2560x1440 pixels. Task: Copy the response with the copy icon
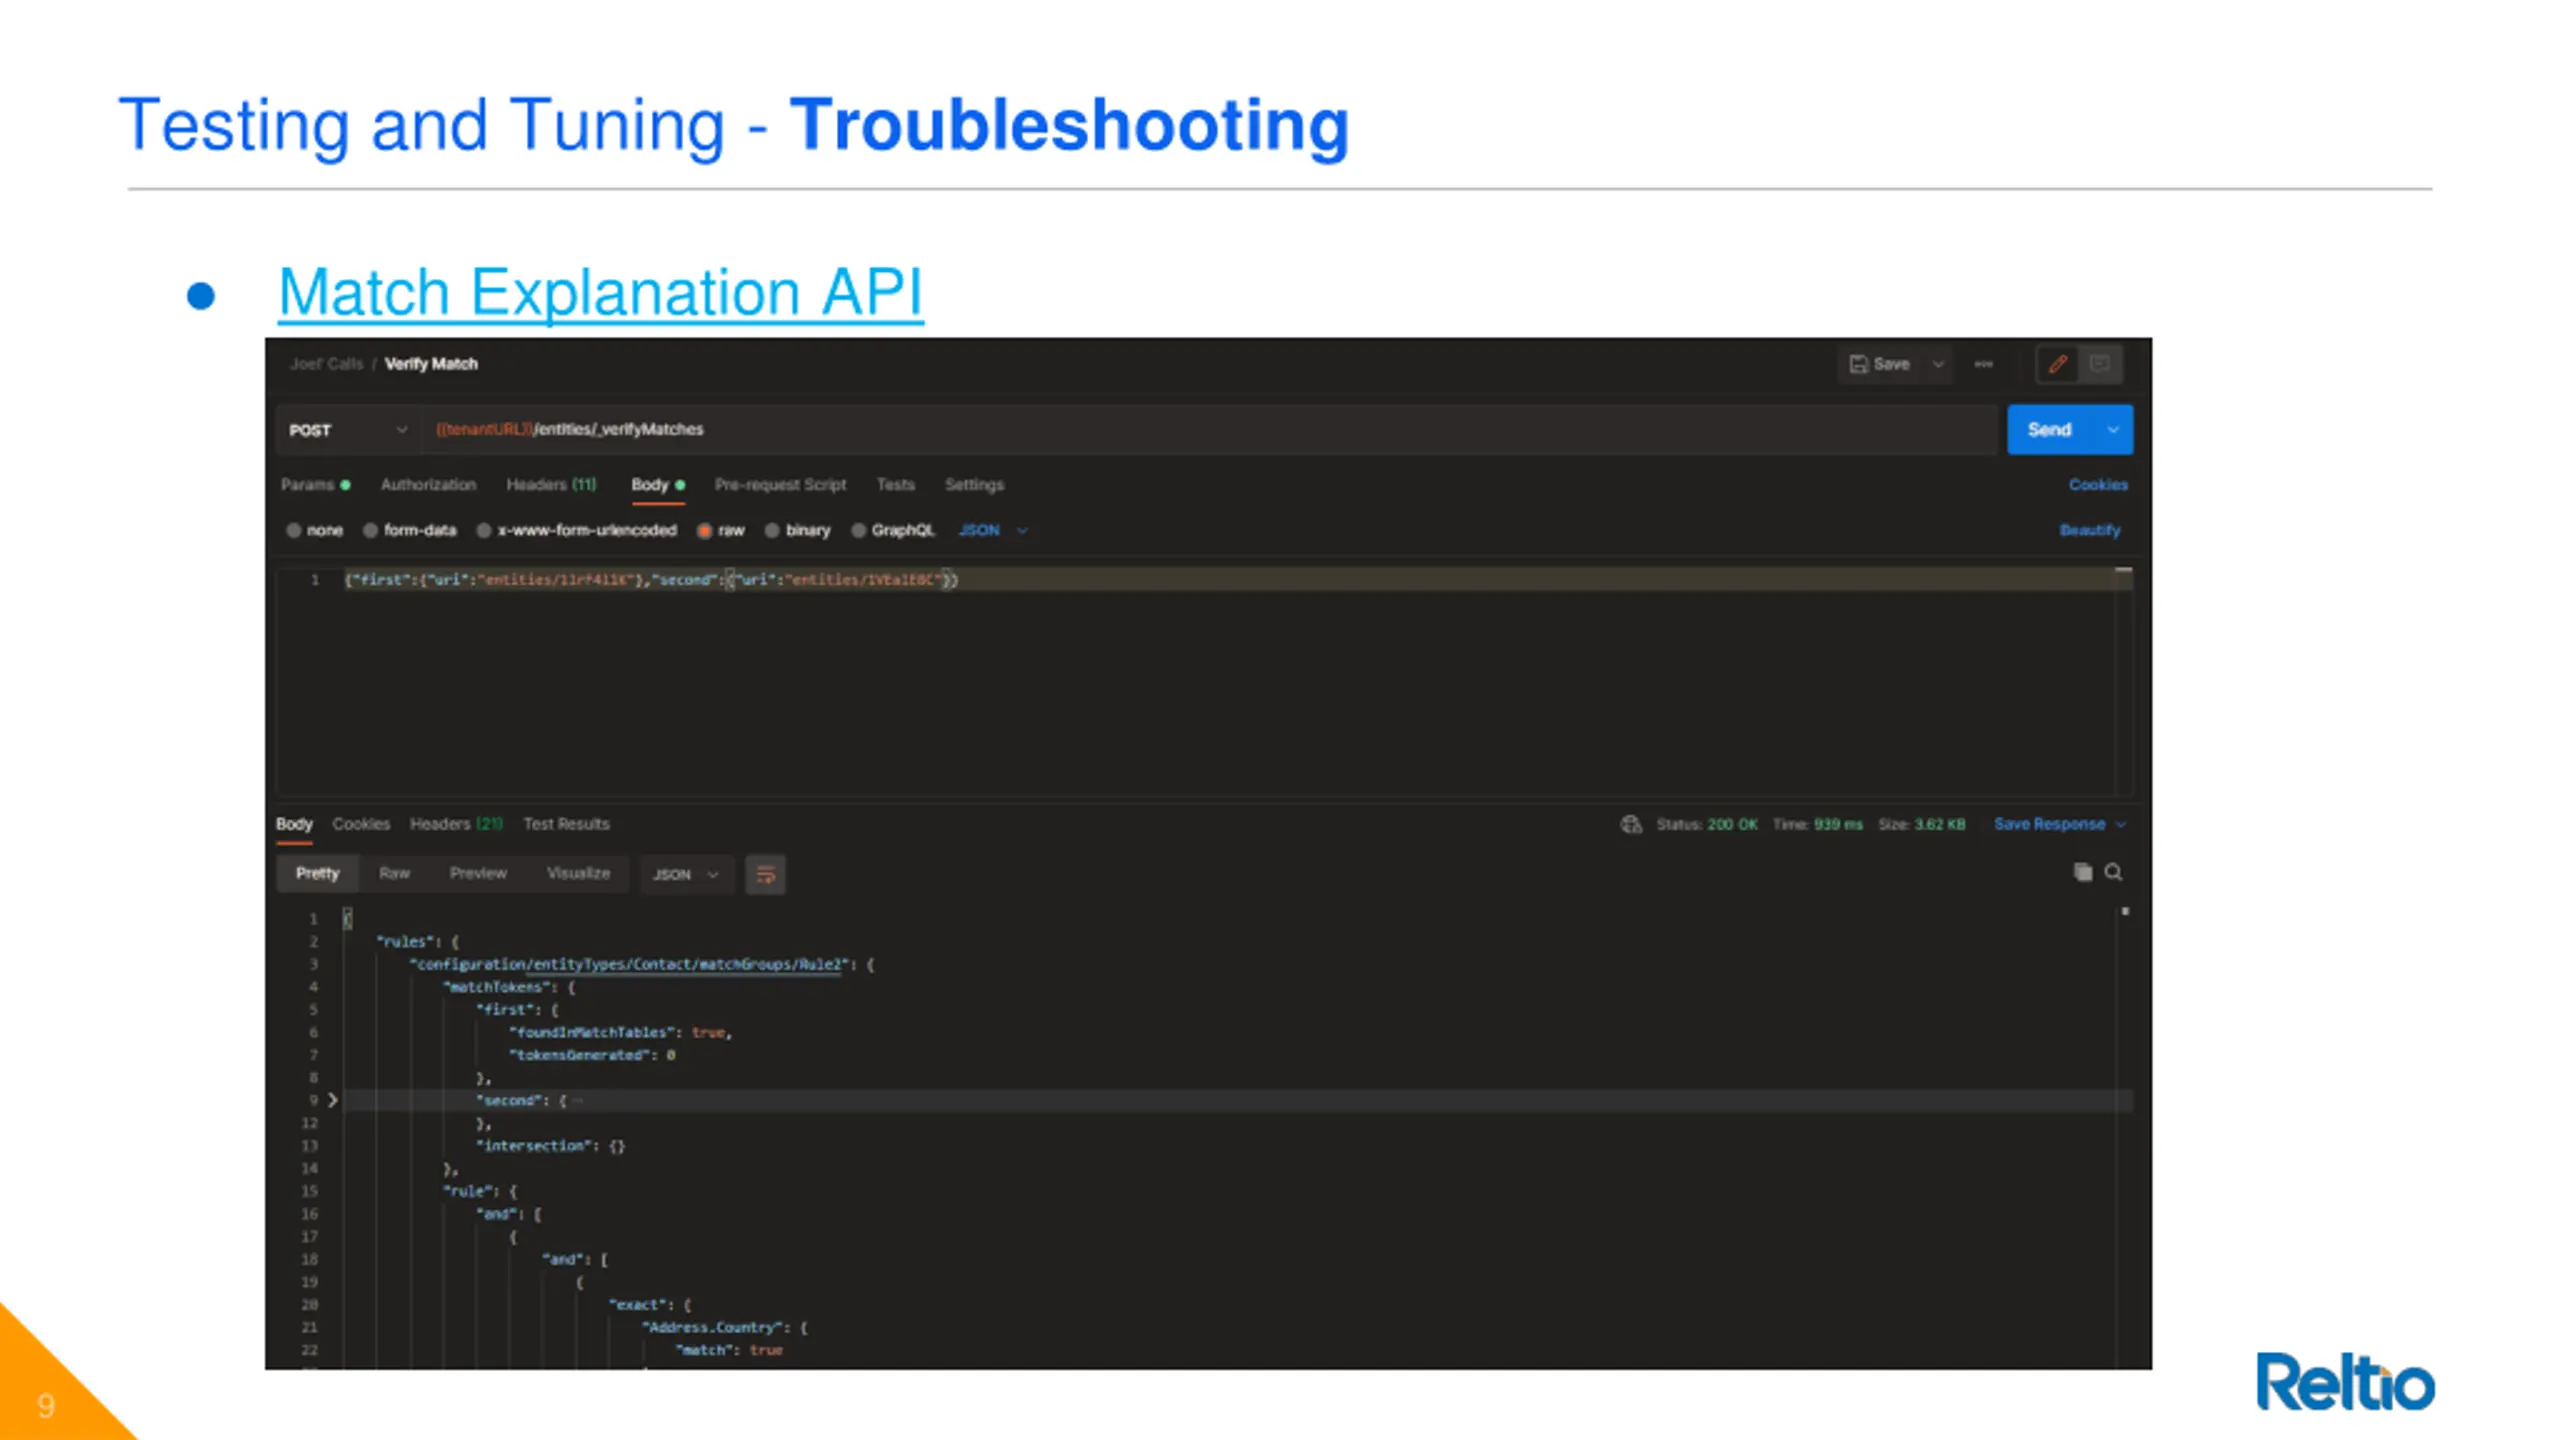pyautogui.click(x=2082, y=872)
